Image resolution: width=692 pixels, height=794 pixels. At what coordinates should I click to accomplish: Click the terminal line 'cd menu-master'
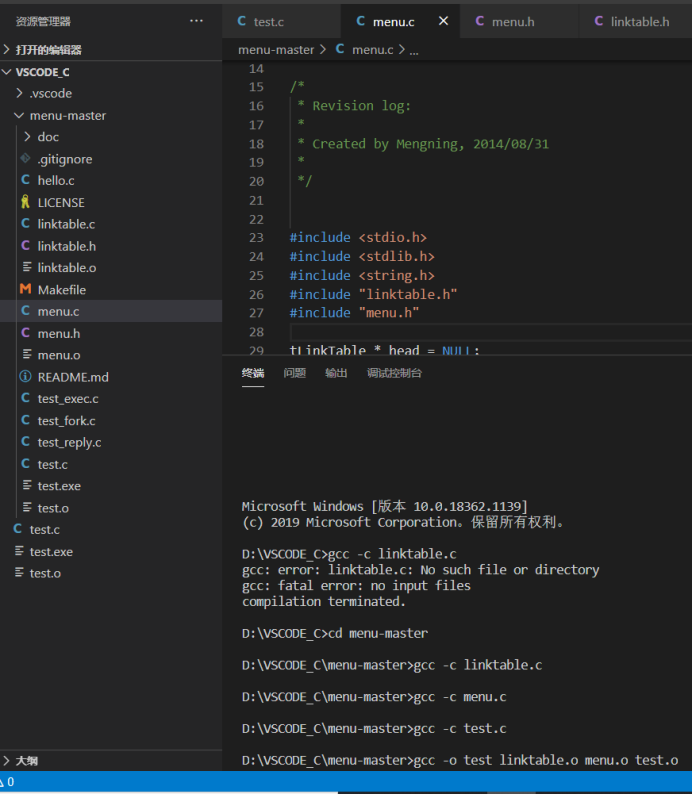[x=335, y=633]
